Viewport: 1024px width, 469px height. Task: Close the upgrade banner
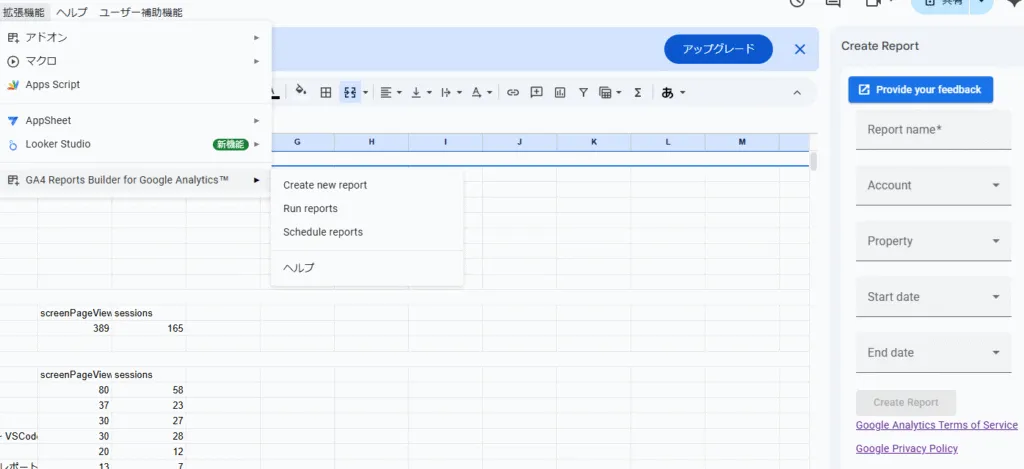pos(800,49)
